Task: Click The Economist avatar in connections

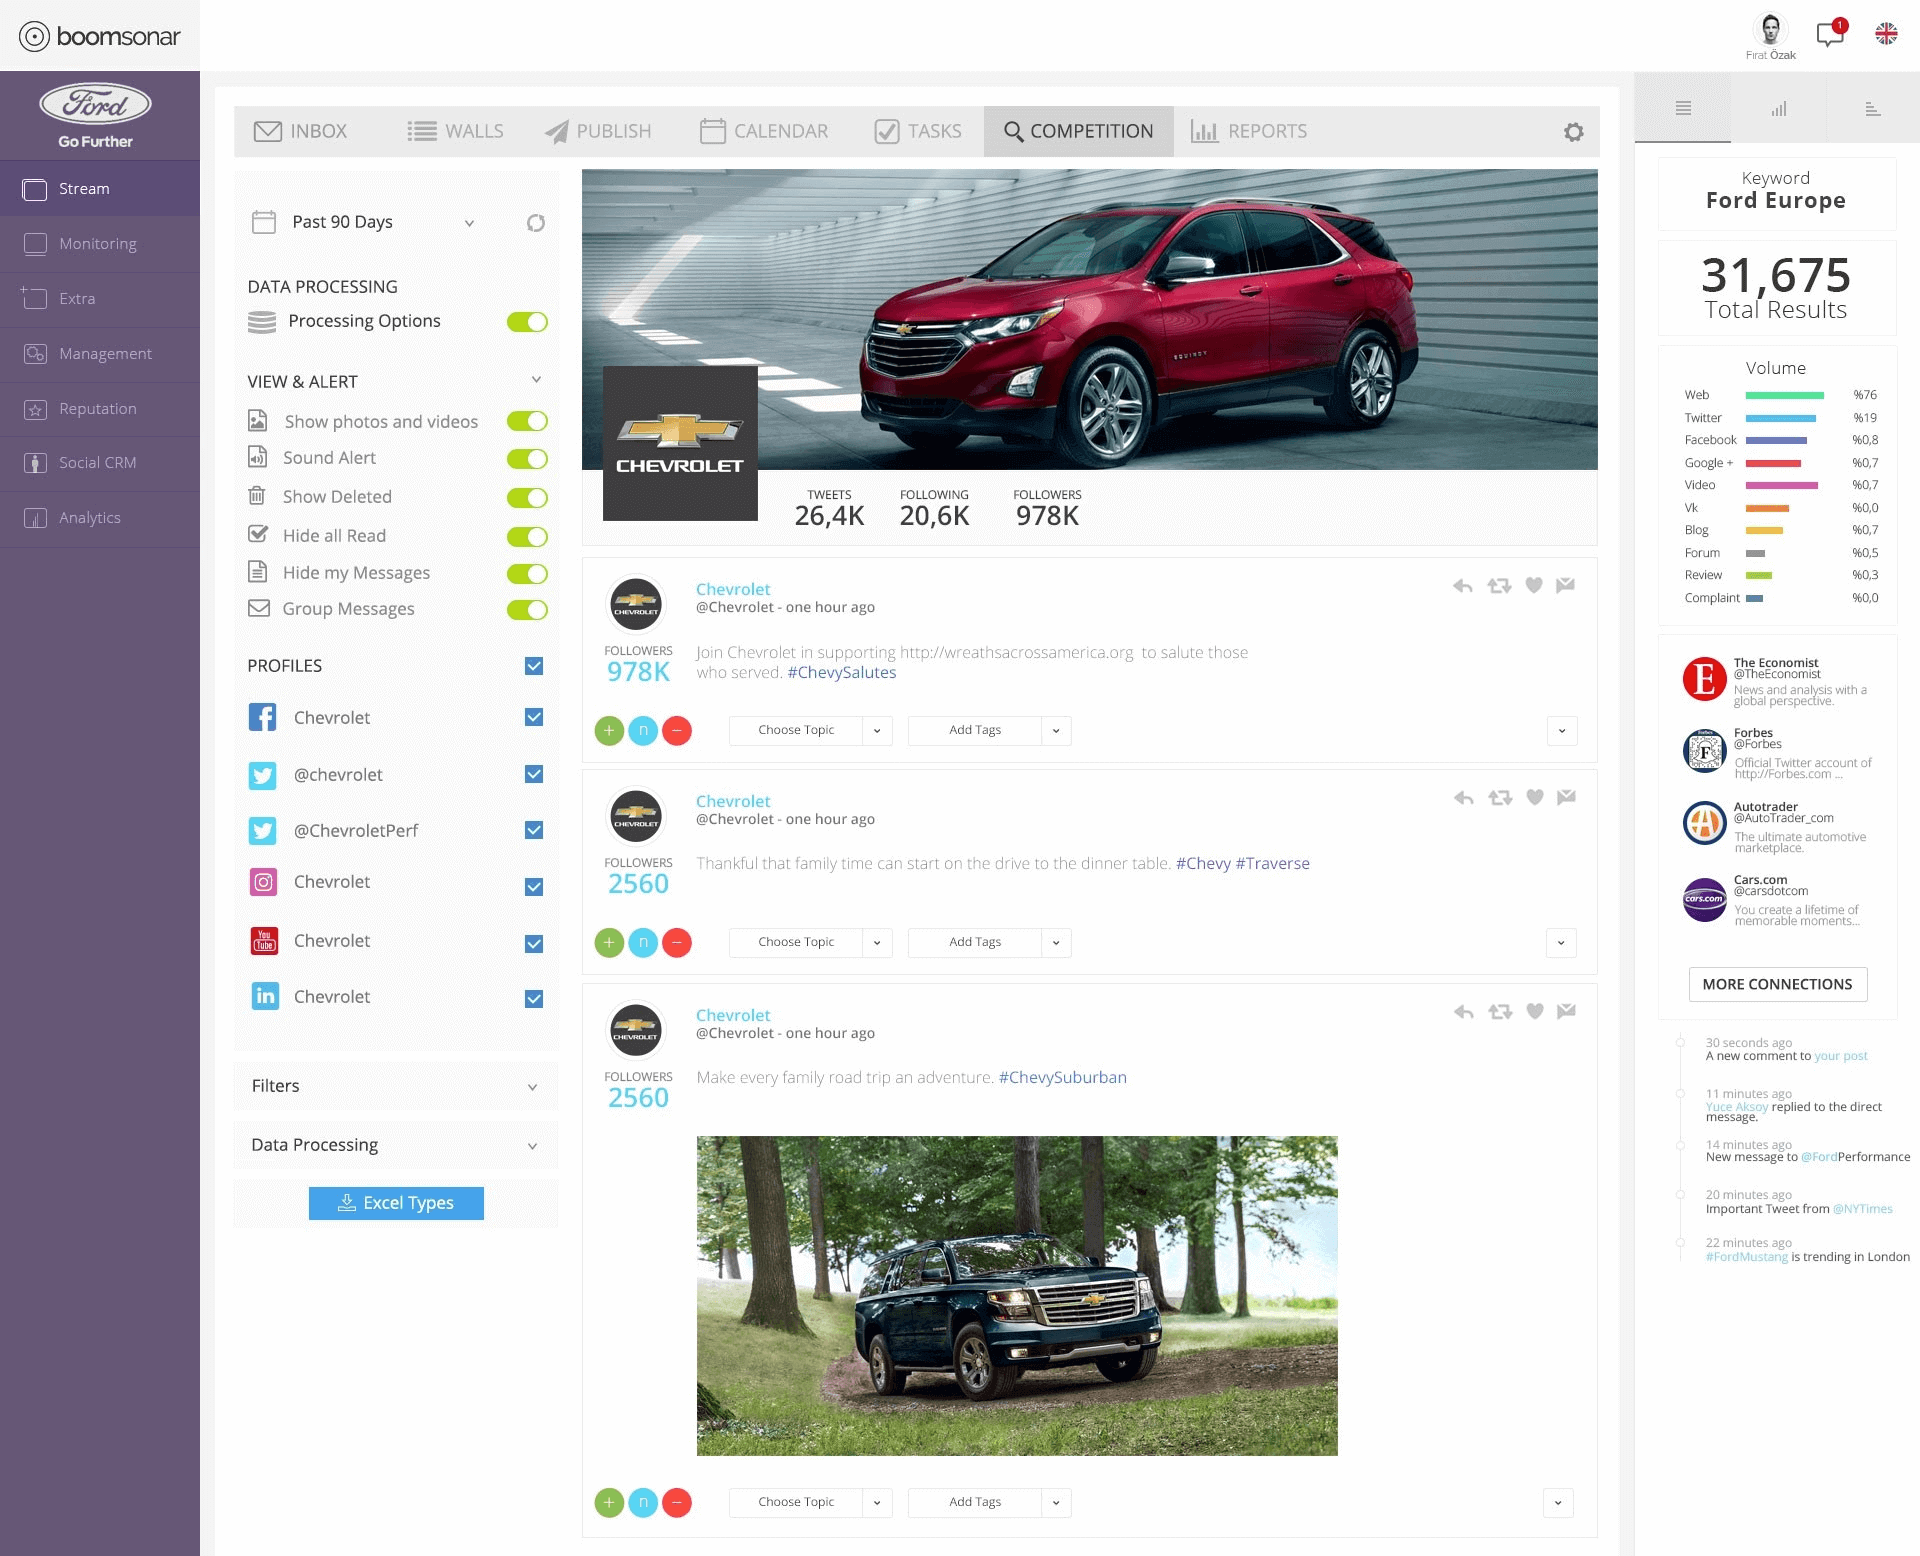Action: 1705,679
